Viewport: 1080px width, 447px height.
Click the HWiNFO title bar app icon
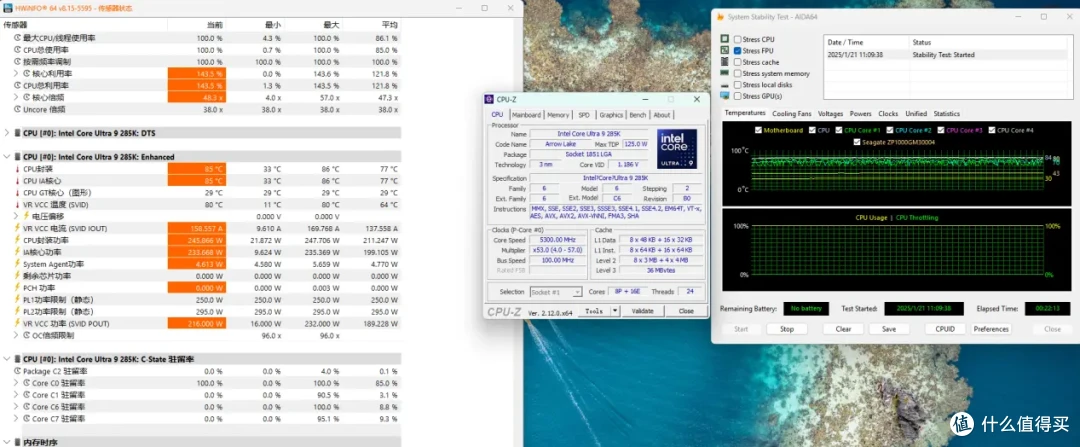[7, 8]
